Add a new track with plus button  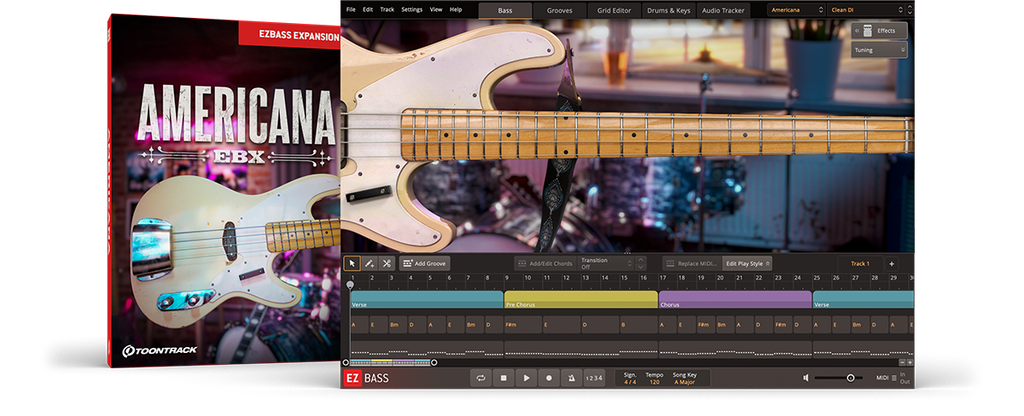891,263
